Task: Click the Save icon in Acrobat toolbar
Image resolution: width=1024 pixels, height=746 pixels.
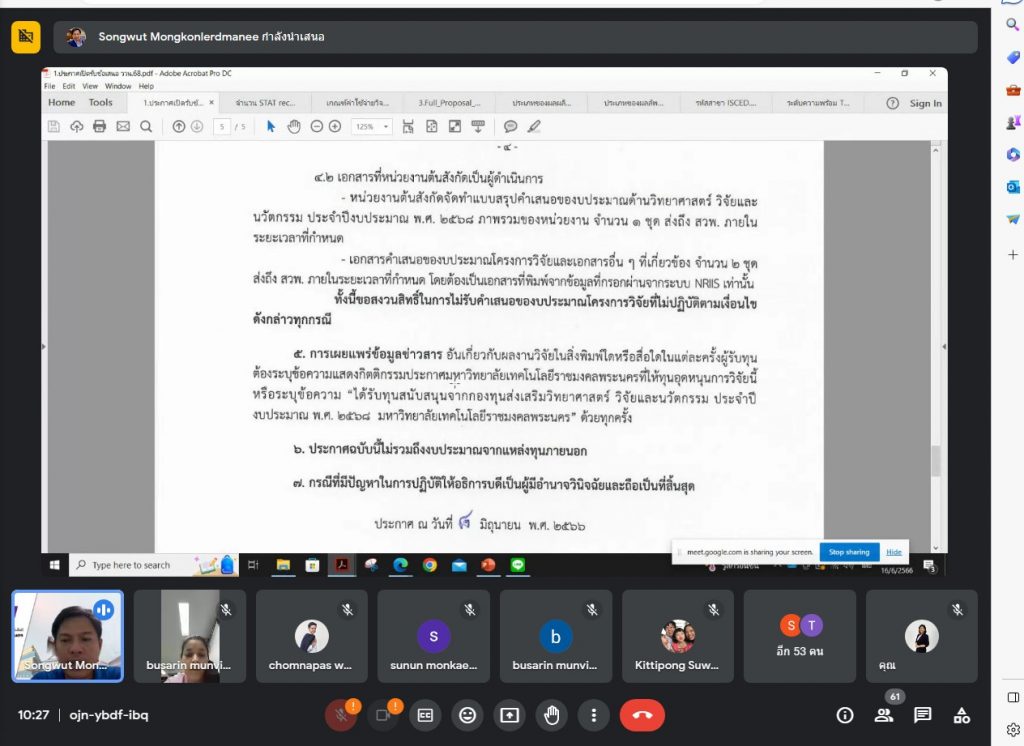Action: click(x=54, y=127)
